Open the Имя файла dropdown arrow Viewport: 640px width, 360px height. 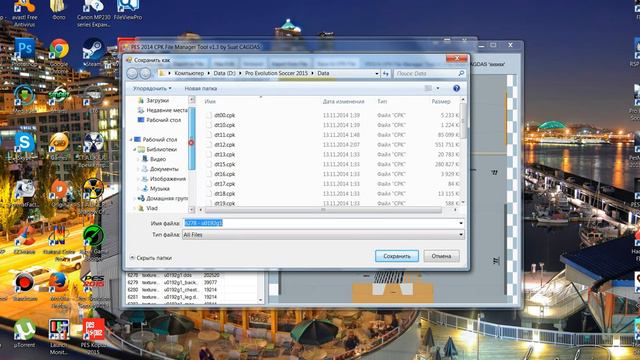click(461, 223)
